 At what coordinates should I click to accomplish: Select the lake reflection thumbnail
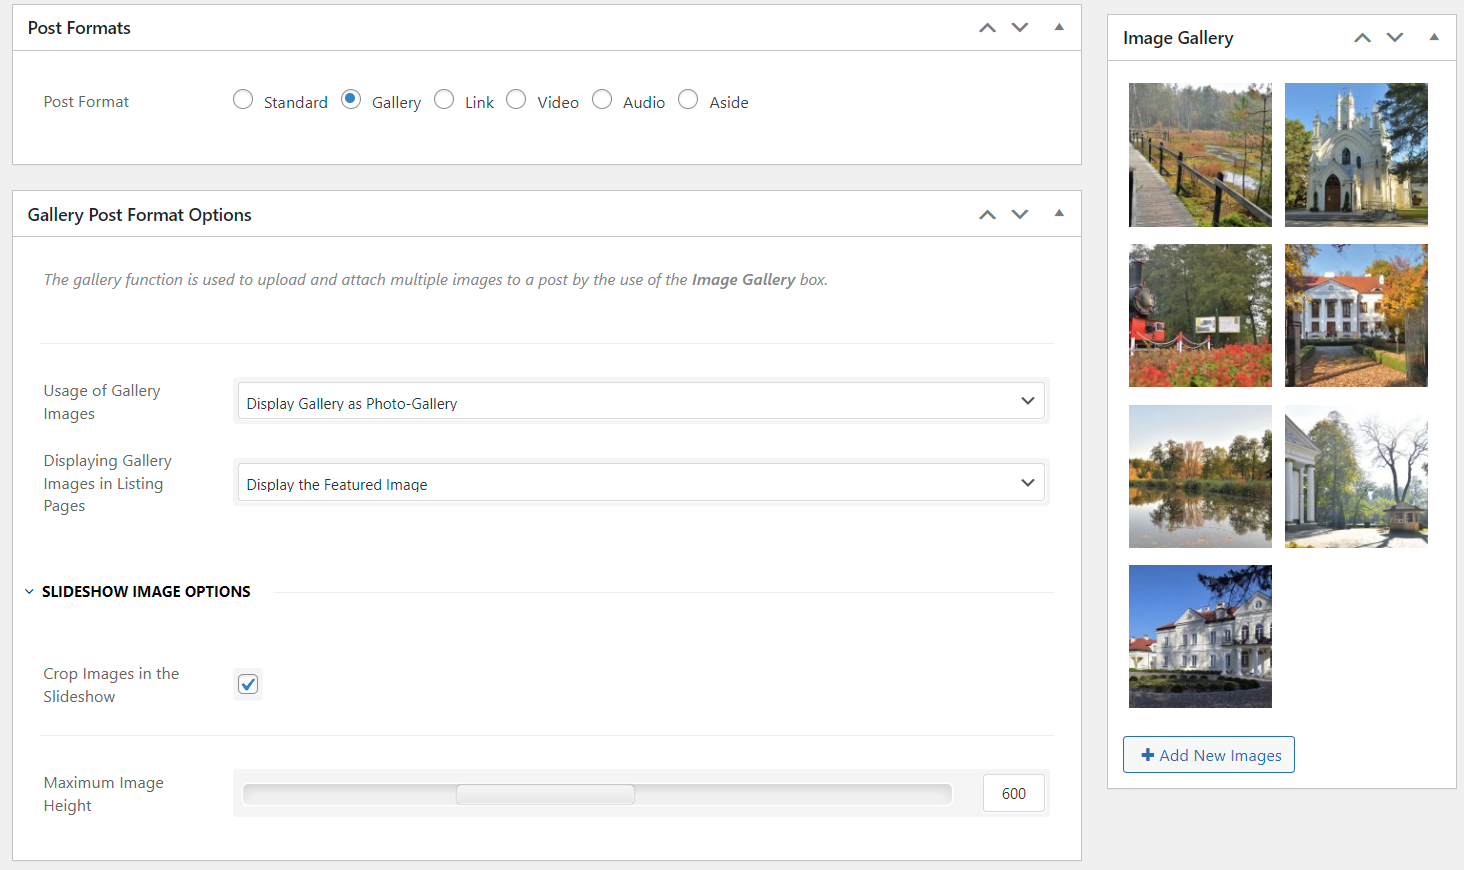[1200, 476]
